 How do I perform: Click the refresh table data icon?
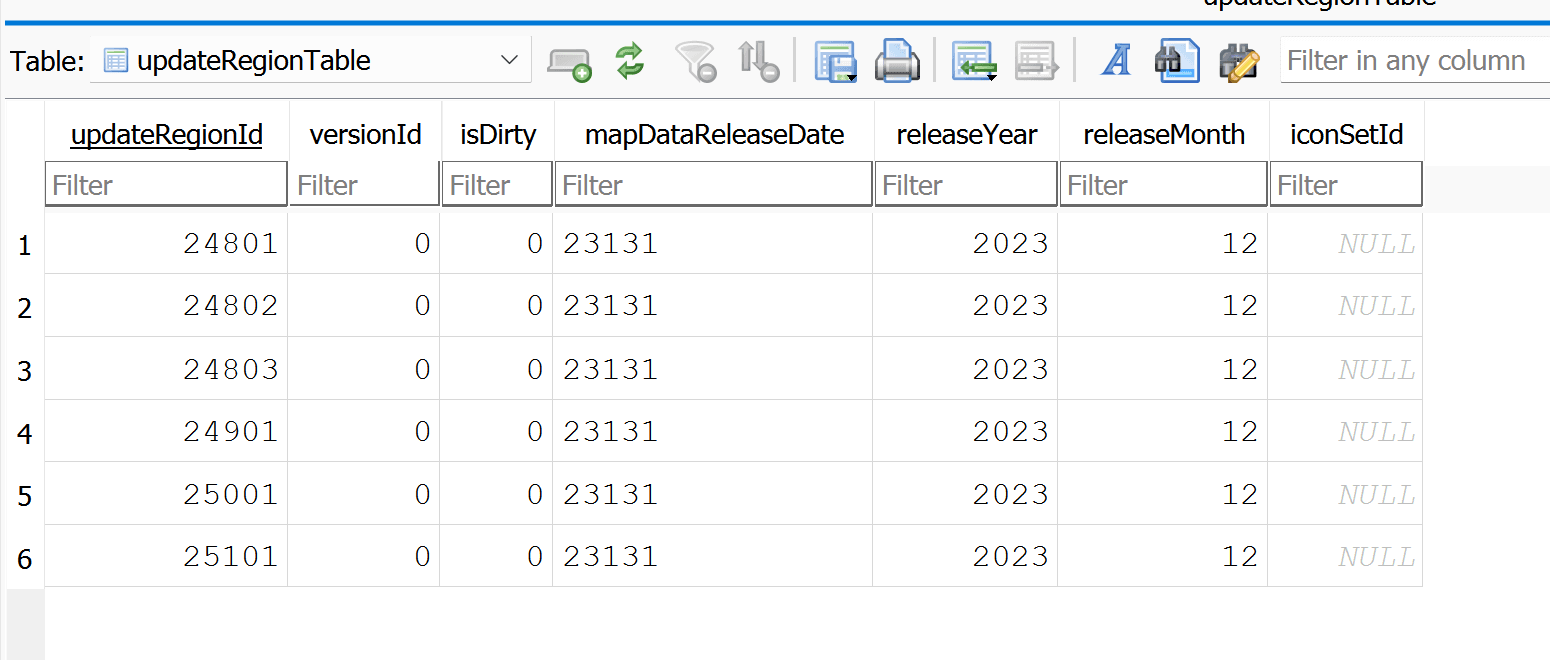[x=629, y=61]
